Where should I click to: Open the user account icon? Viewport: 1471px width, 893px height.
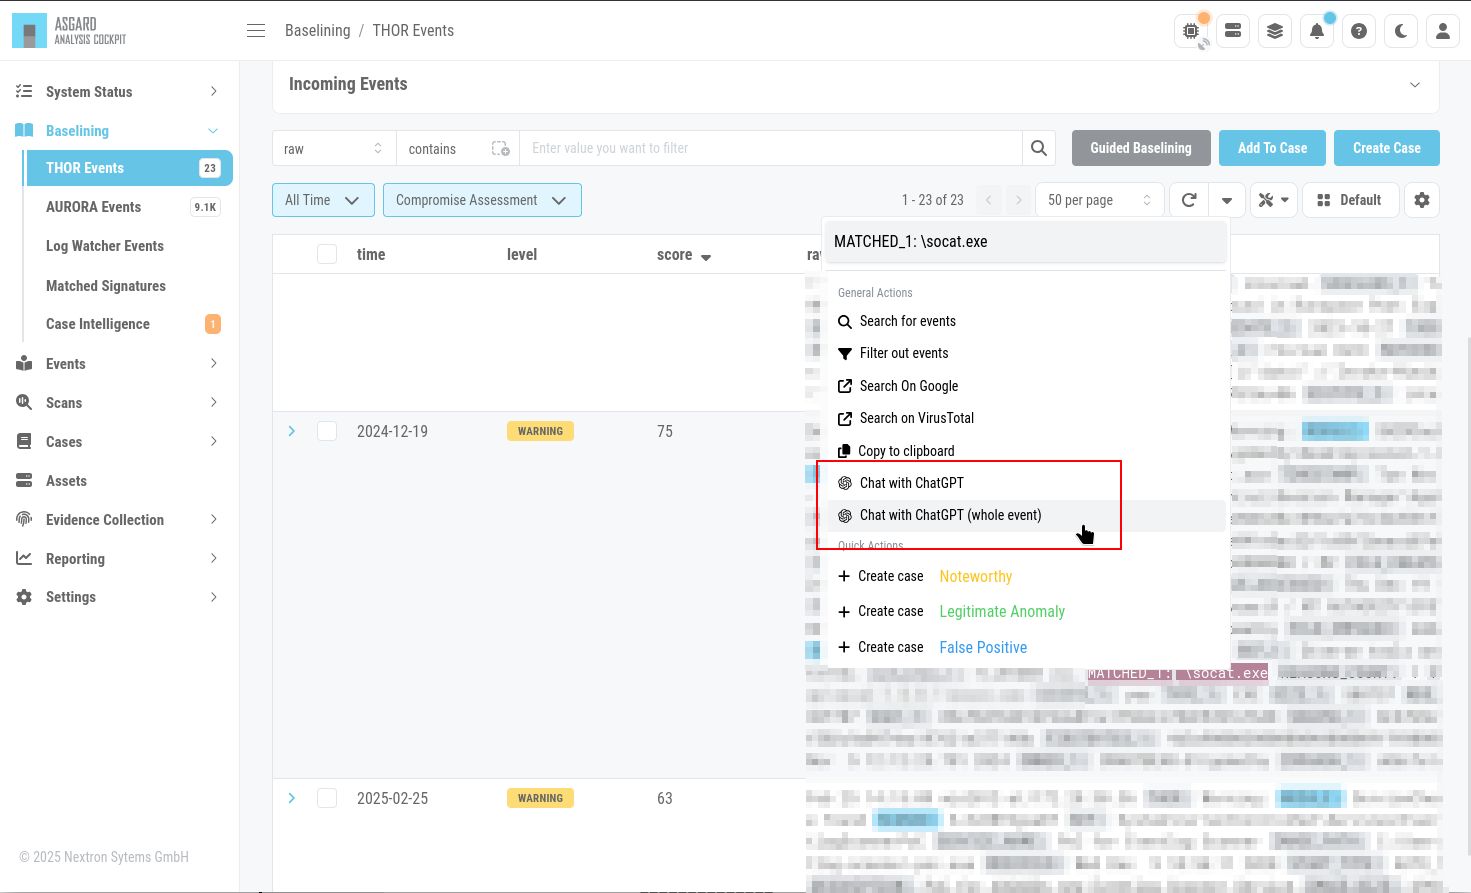pos(1443,31)
